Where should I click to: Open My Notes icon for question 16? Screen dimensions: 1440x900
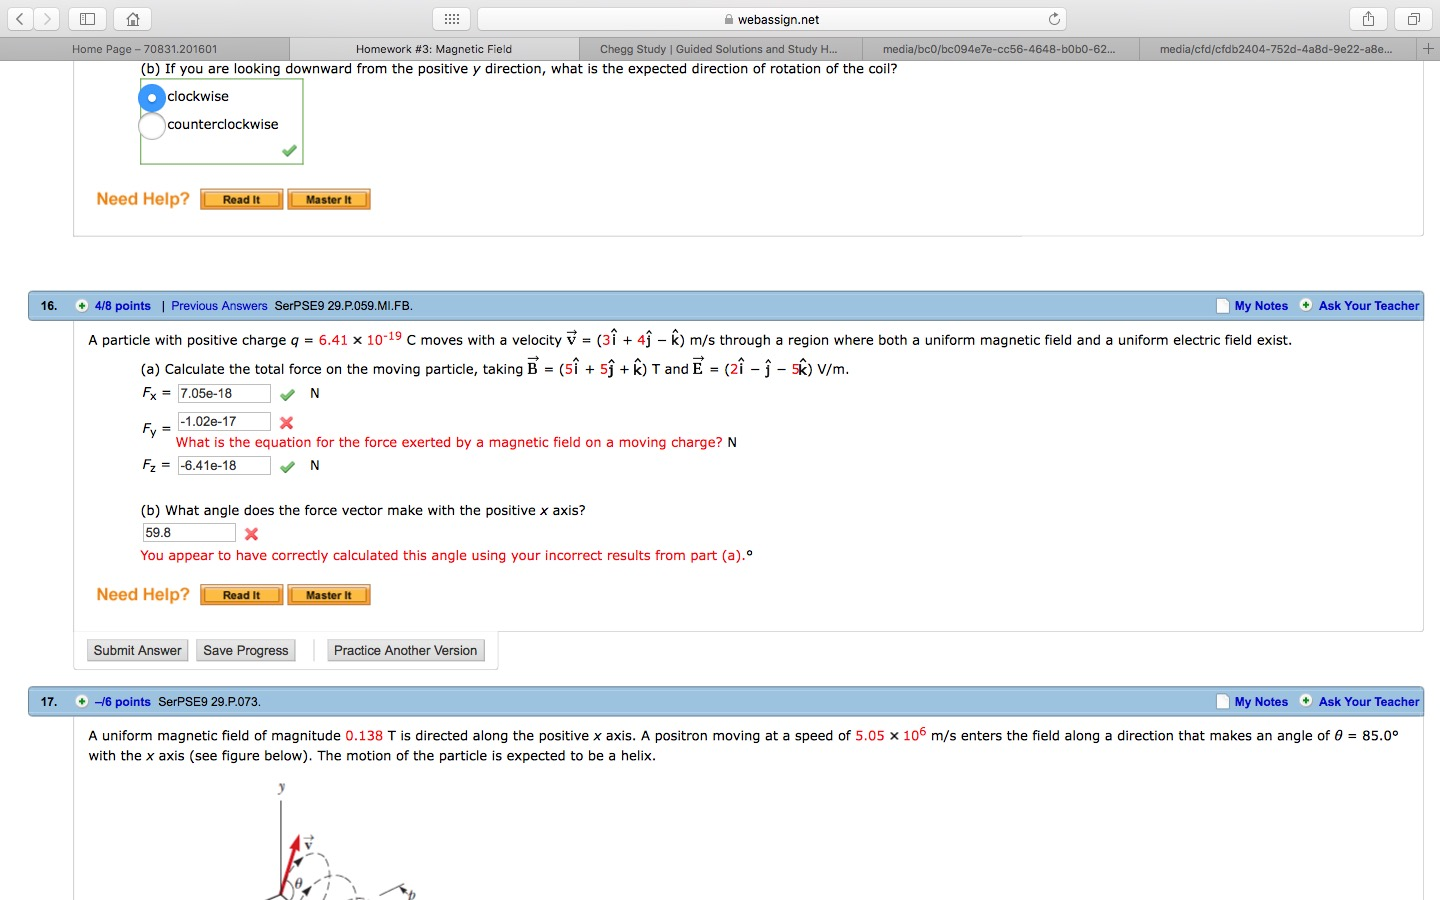coord(1222,306)
